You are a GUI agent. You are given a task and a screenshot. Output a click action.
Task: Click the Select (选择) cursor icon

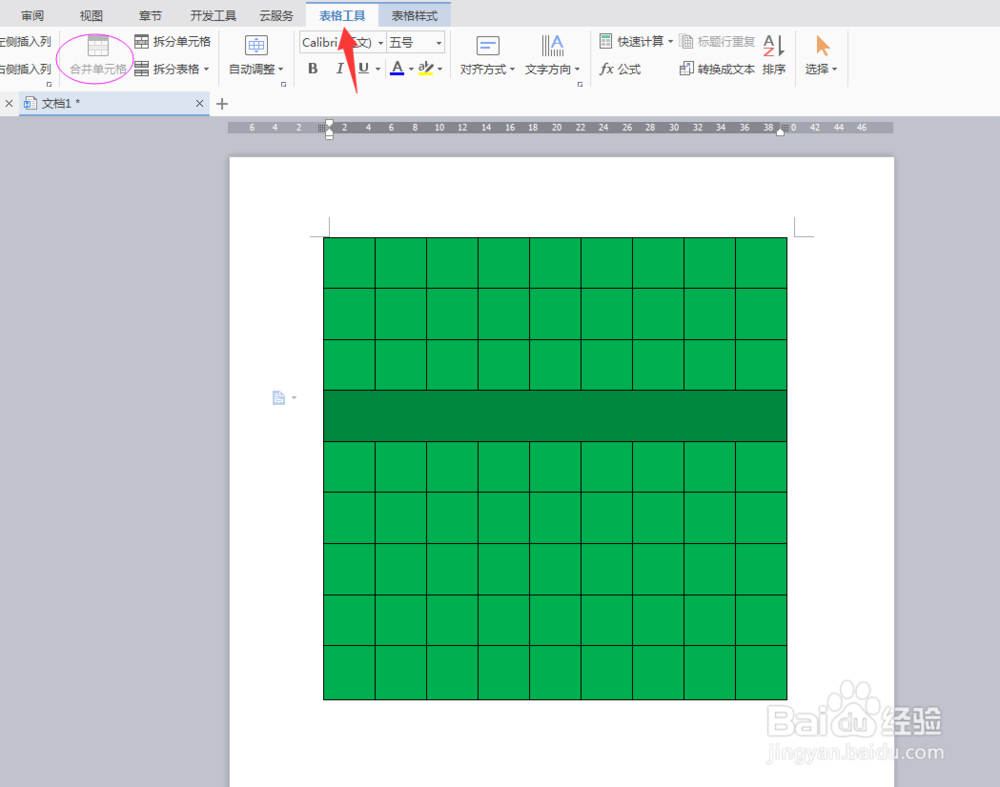pyautogui.click(x=823, y=46)
